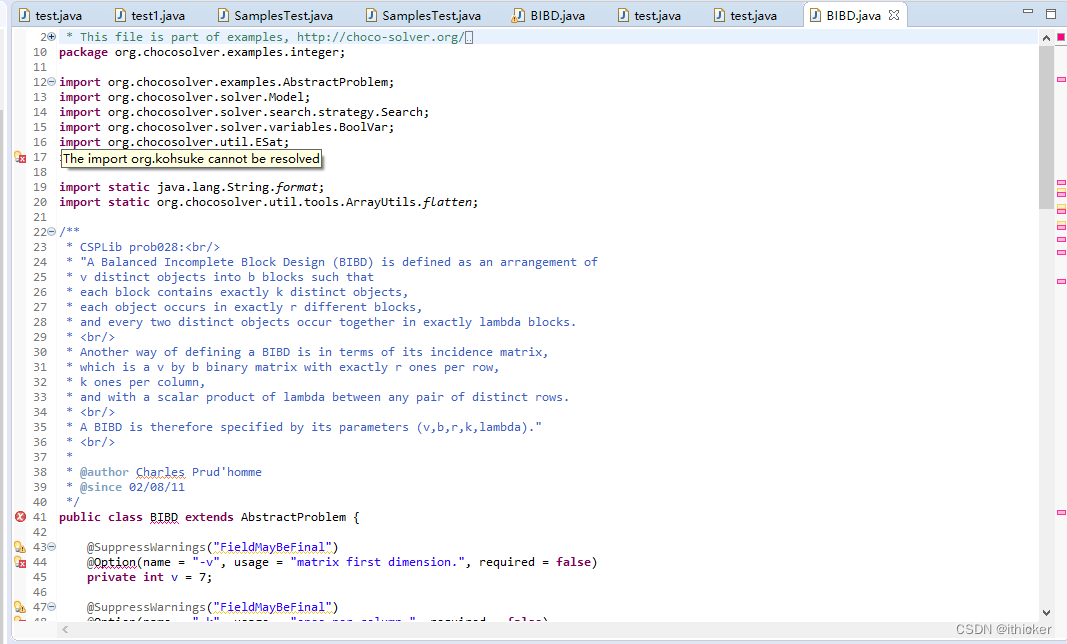Click the vertical scrollbar thumb
The height and width of the screenshot is (644, 1067).
[x=1046, y=128]
